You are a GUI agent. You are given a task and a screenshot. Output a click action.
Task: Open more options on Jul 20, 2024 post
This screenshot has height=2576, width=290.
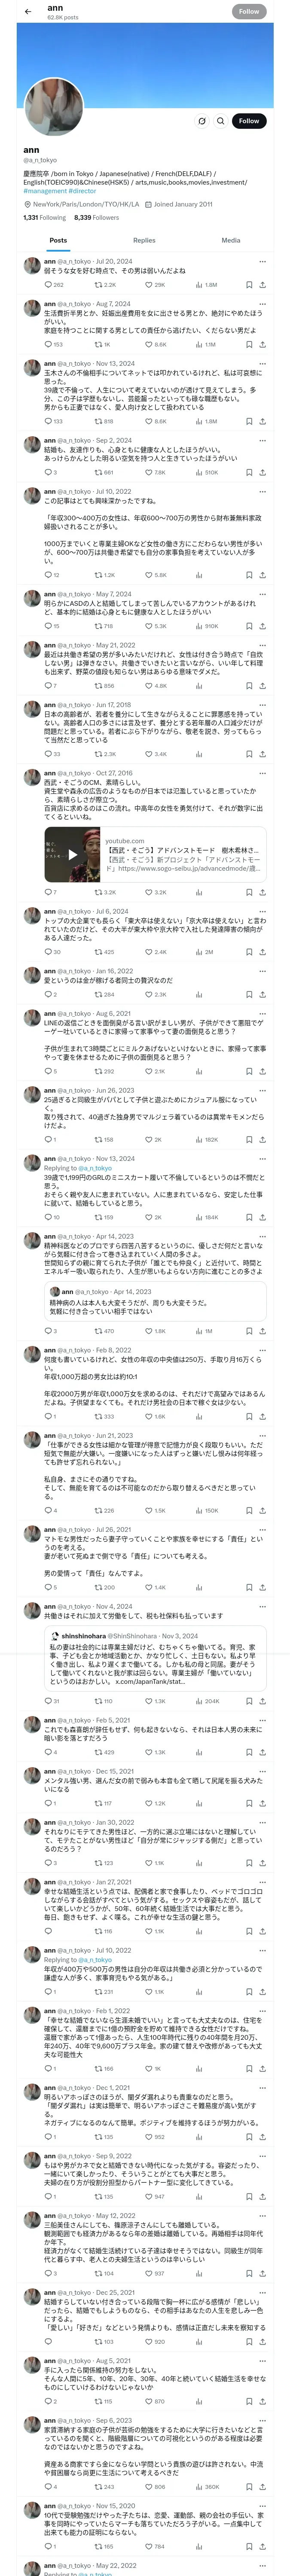tap(262, 262)
